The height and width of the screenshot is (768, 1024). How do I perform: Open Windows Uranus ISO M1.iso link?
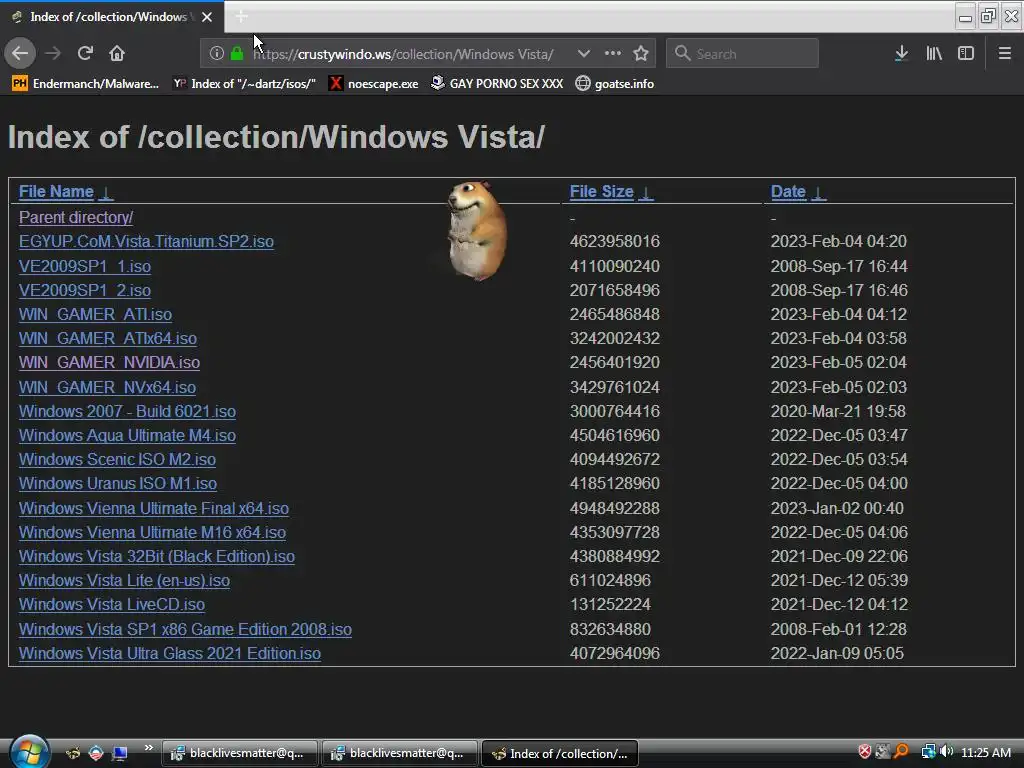click(118, 484)
